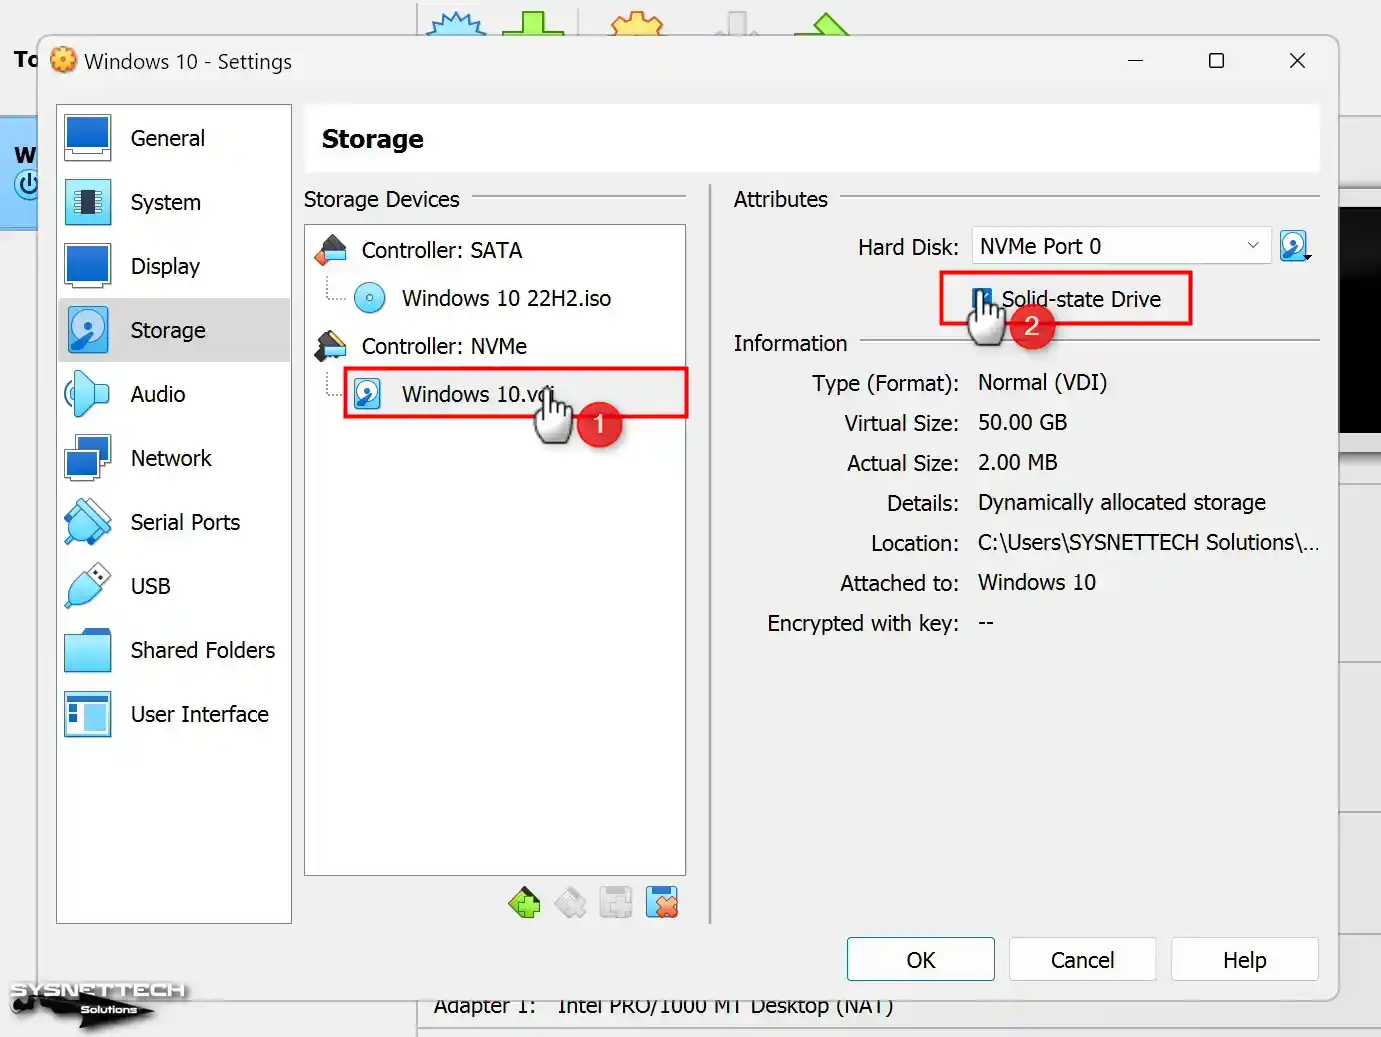Screen dimensions: 1381x1037
Task: Click the remove attachment icon
Action: click(662, 902)
